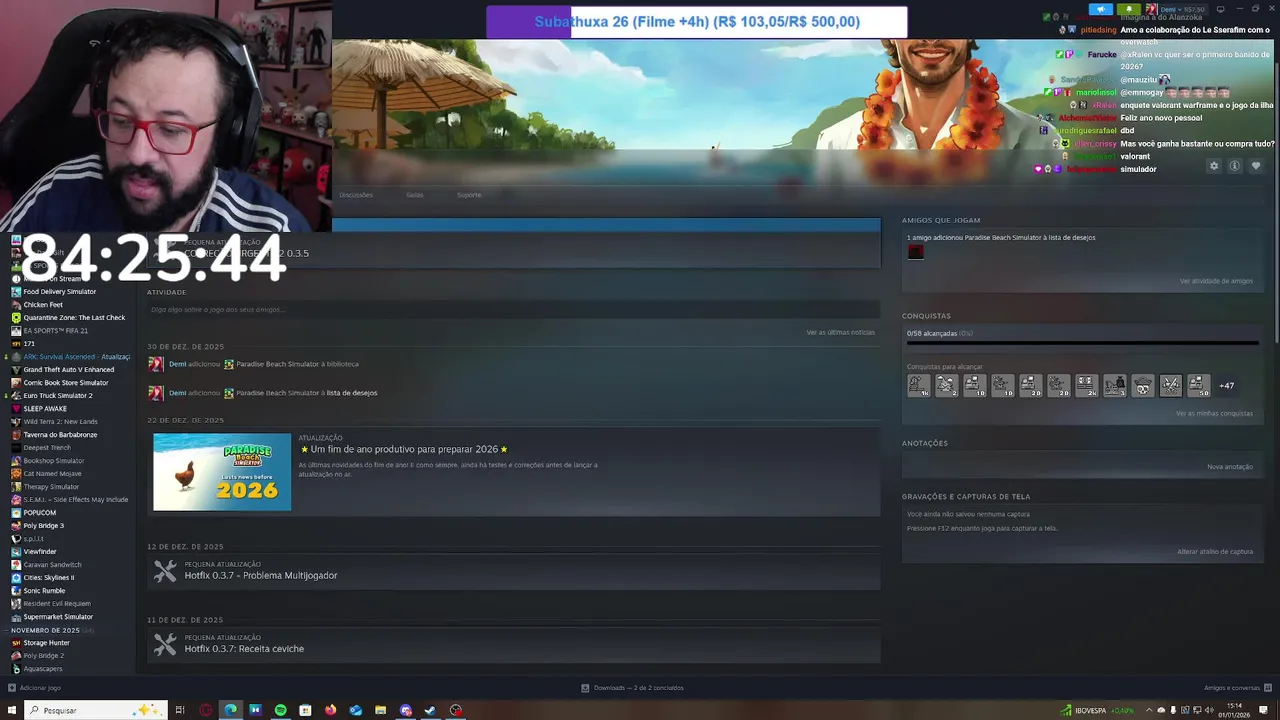This screenshot has height=720, width=1280.
Task: Open Bookshop Simulator entry
Action: tap(54, 461)
